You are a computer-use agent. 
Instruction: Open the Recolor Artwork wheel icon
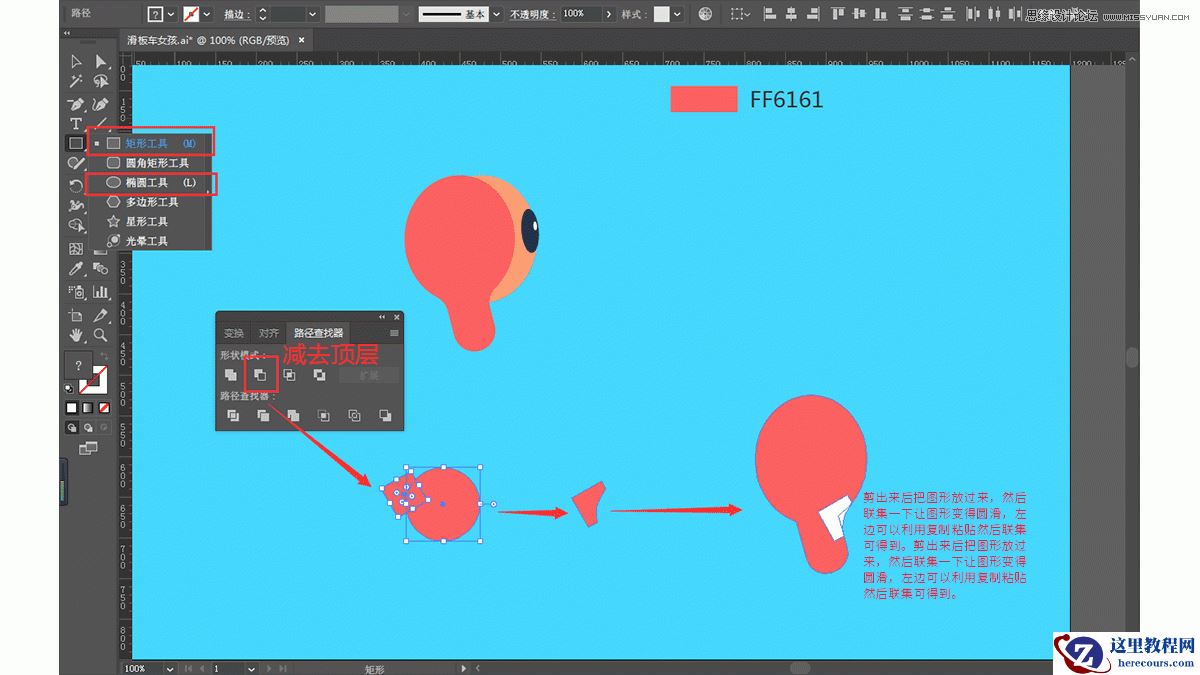tap(705, 14)
